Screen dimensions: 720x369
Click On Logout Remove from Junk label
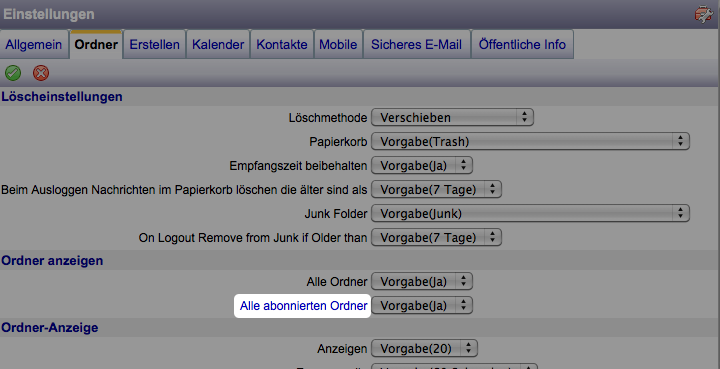pyautogui.click(x=253, y=238)
